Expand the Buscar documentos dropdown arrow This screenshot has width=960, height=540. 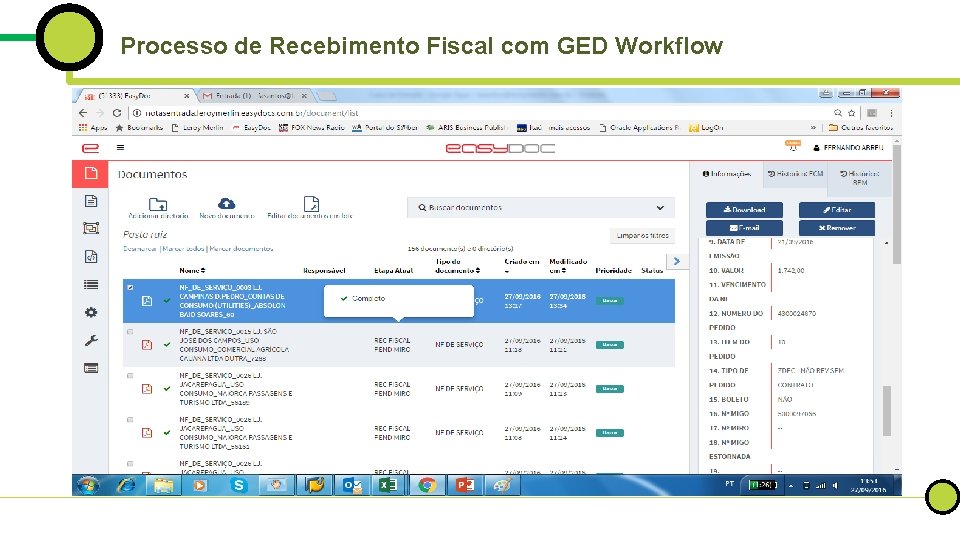pos(660,208)
